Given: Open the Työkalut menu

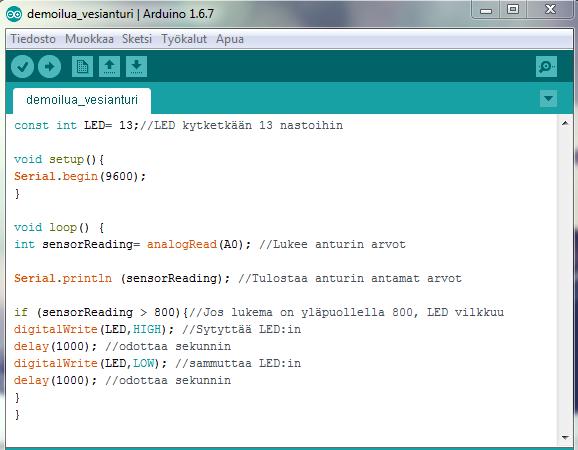Looking at the screenshot, I should pyautogui.click(x=184, y=39).
